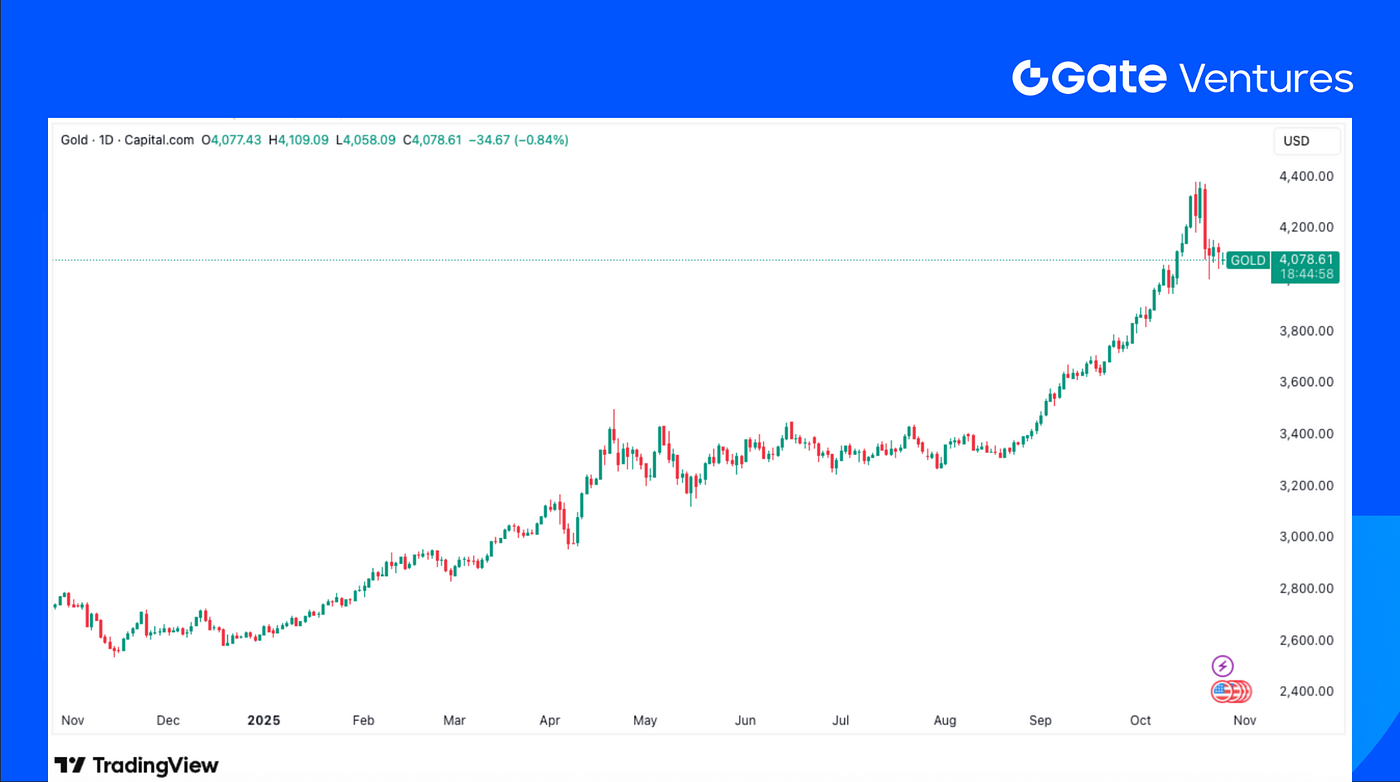
Task: Click the TradingView logo
Action: click(136, 766)
